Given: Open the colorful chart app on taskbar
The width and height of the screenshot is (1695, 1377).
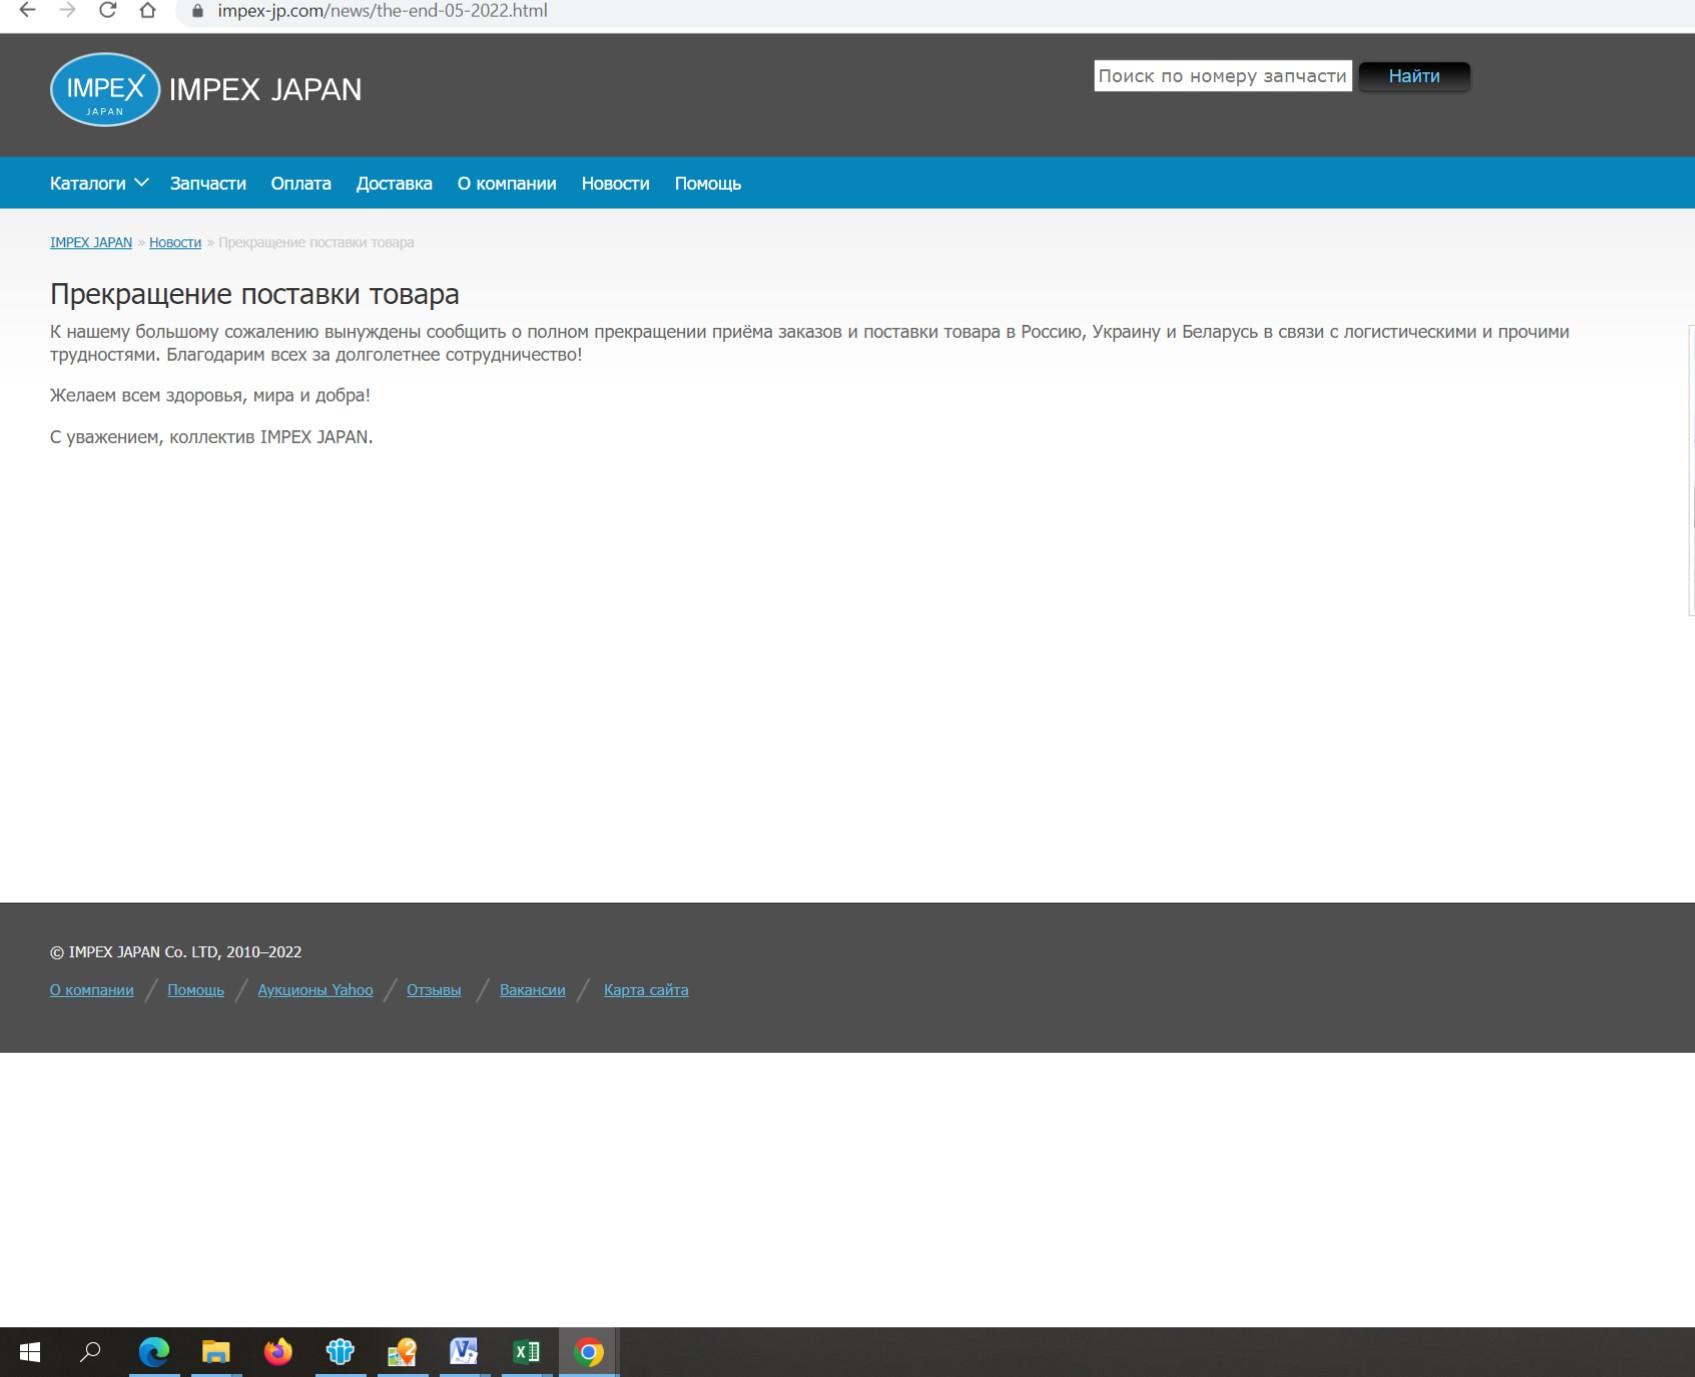Looking at the screenshot, I should (402, 1352).
